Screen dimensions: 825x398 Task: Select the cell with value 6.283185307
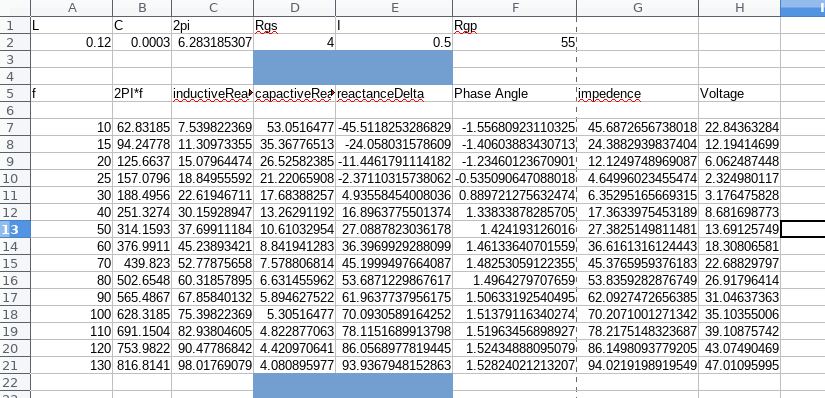[x=213, y=43]
